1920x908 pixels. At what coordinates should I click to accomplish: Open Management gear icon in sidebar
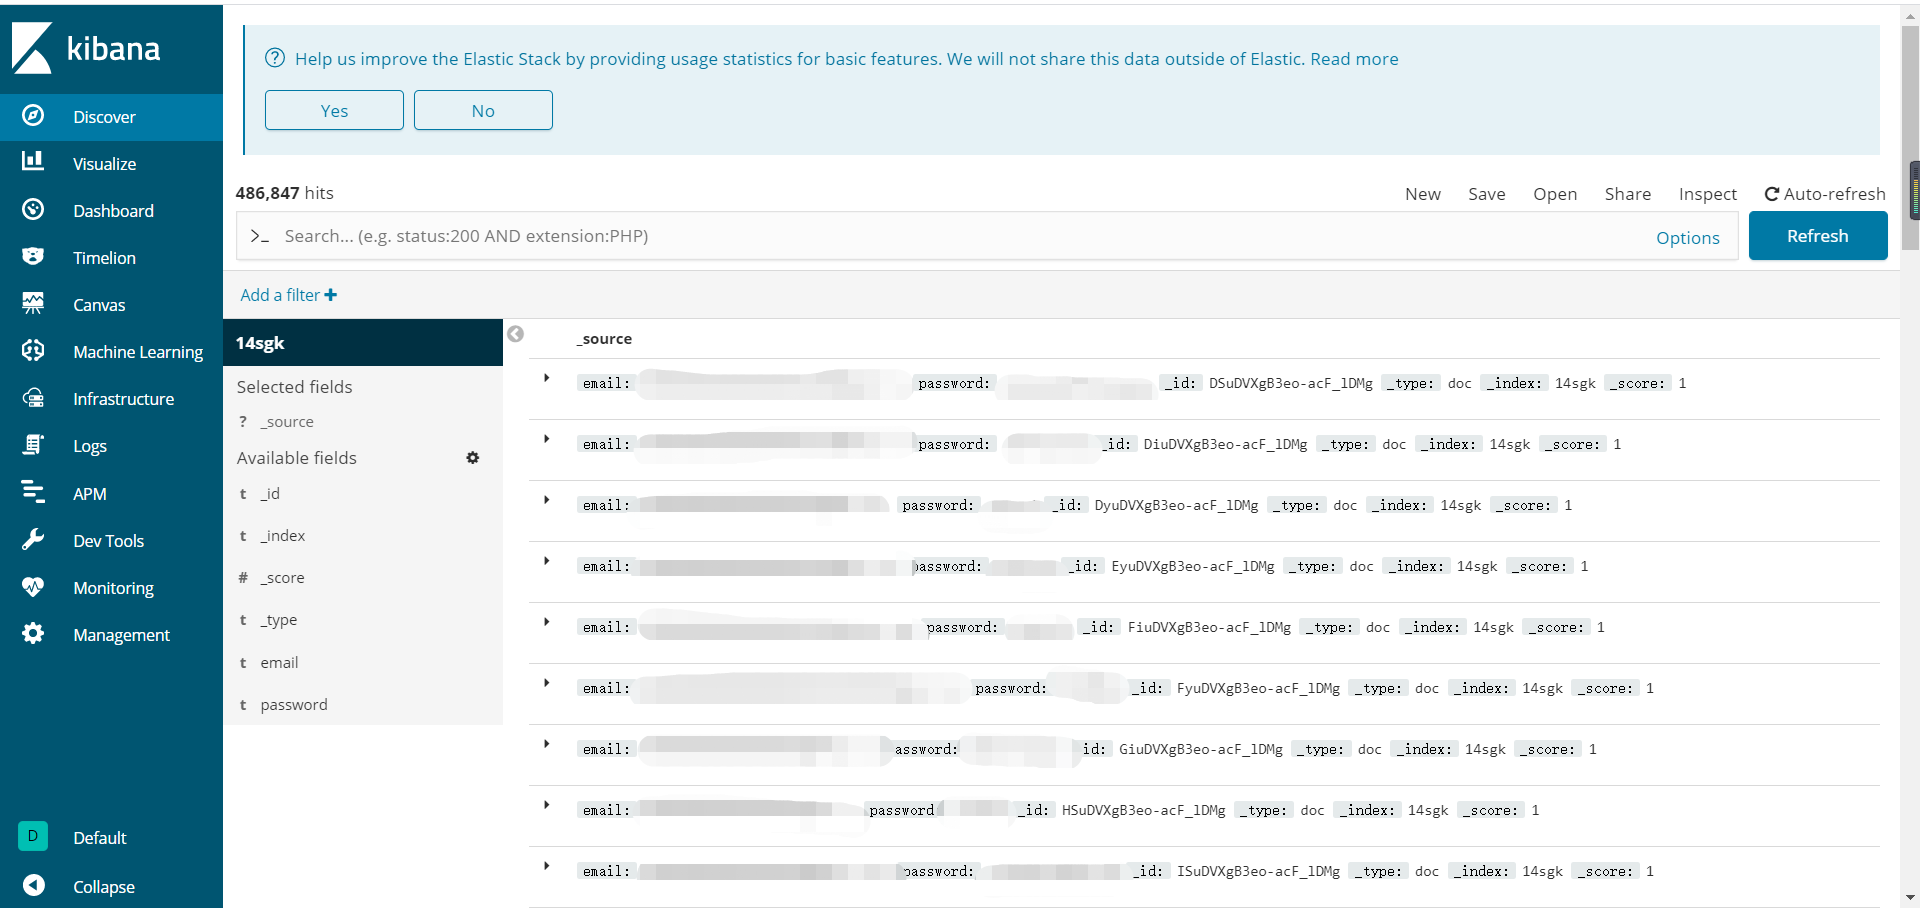point(33,634)
